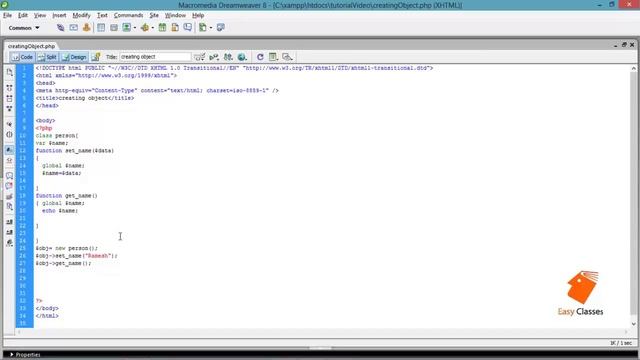Insert a Table from the Common bar
Viewport: 640px width, 360px height.
(x=101, y=28)
